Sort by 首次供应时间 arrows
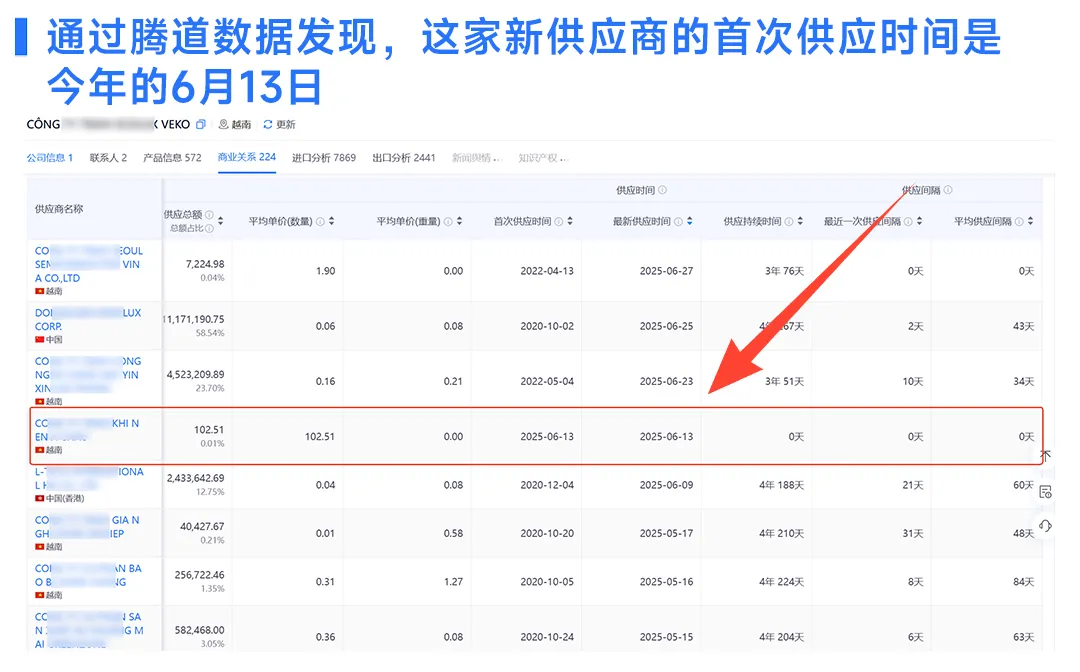The height and width of the screenshot is (672, 1080). pos(570,221)
